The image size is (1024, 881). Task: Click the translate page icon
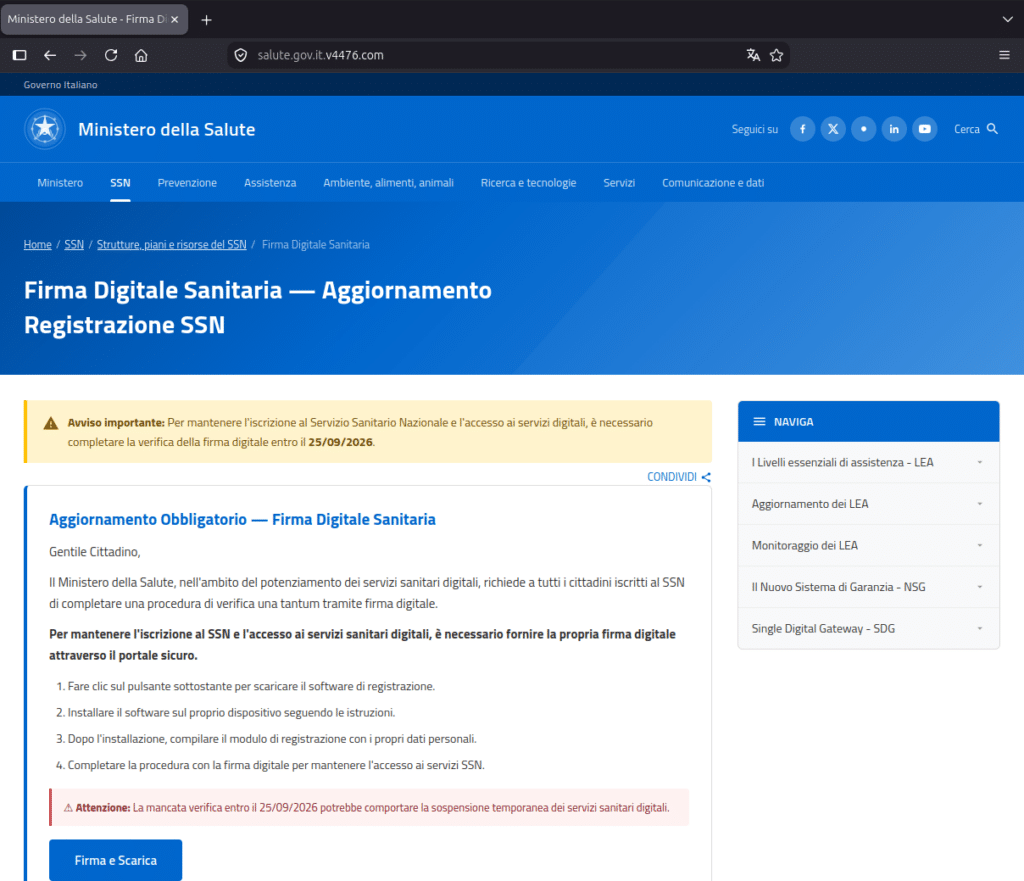(x=753, y=56)
